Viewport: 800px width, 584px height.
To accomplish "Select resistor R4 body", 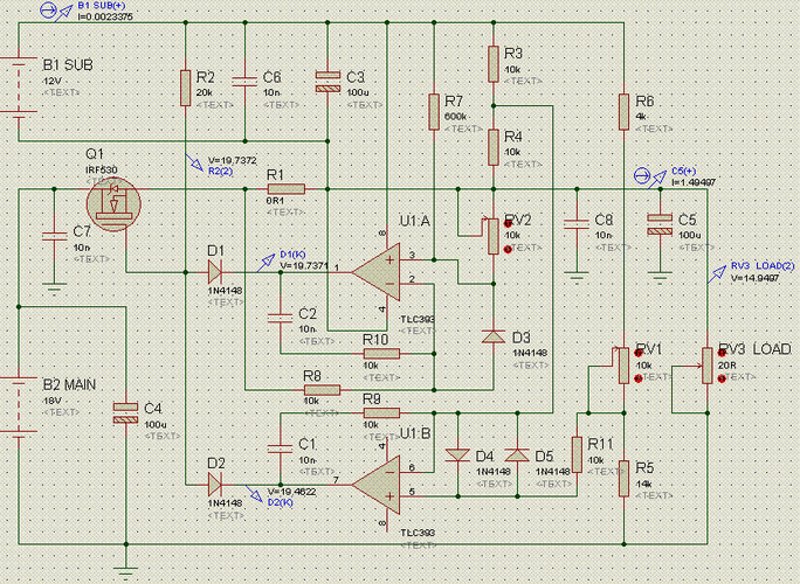I will pos(493,147).
